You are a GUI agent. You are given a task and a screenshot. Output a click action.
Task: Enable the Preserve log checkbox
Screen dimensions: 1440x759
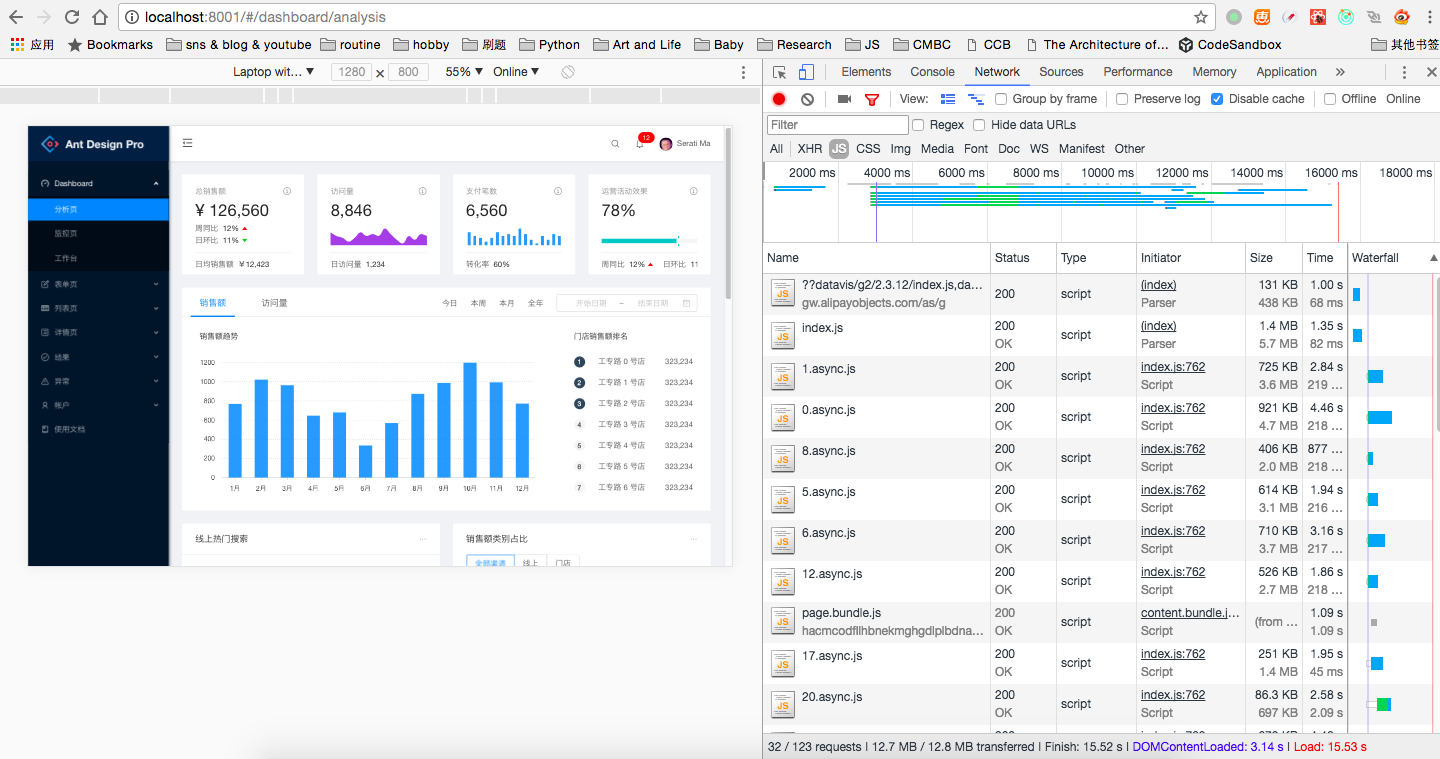(x=1122, y=99)
